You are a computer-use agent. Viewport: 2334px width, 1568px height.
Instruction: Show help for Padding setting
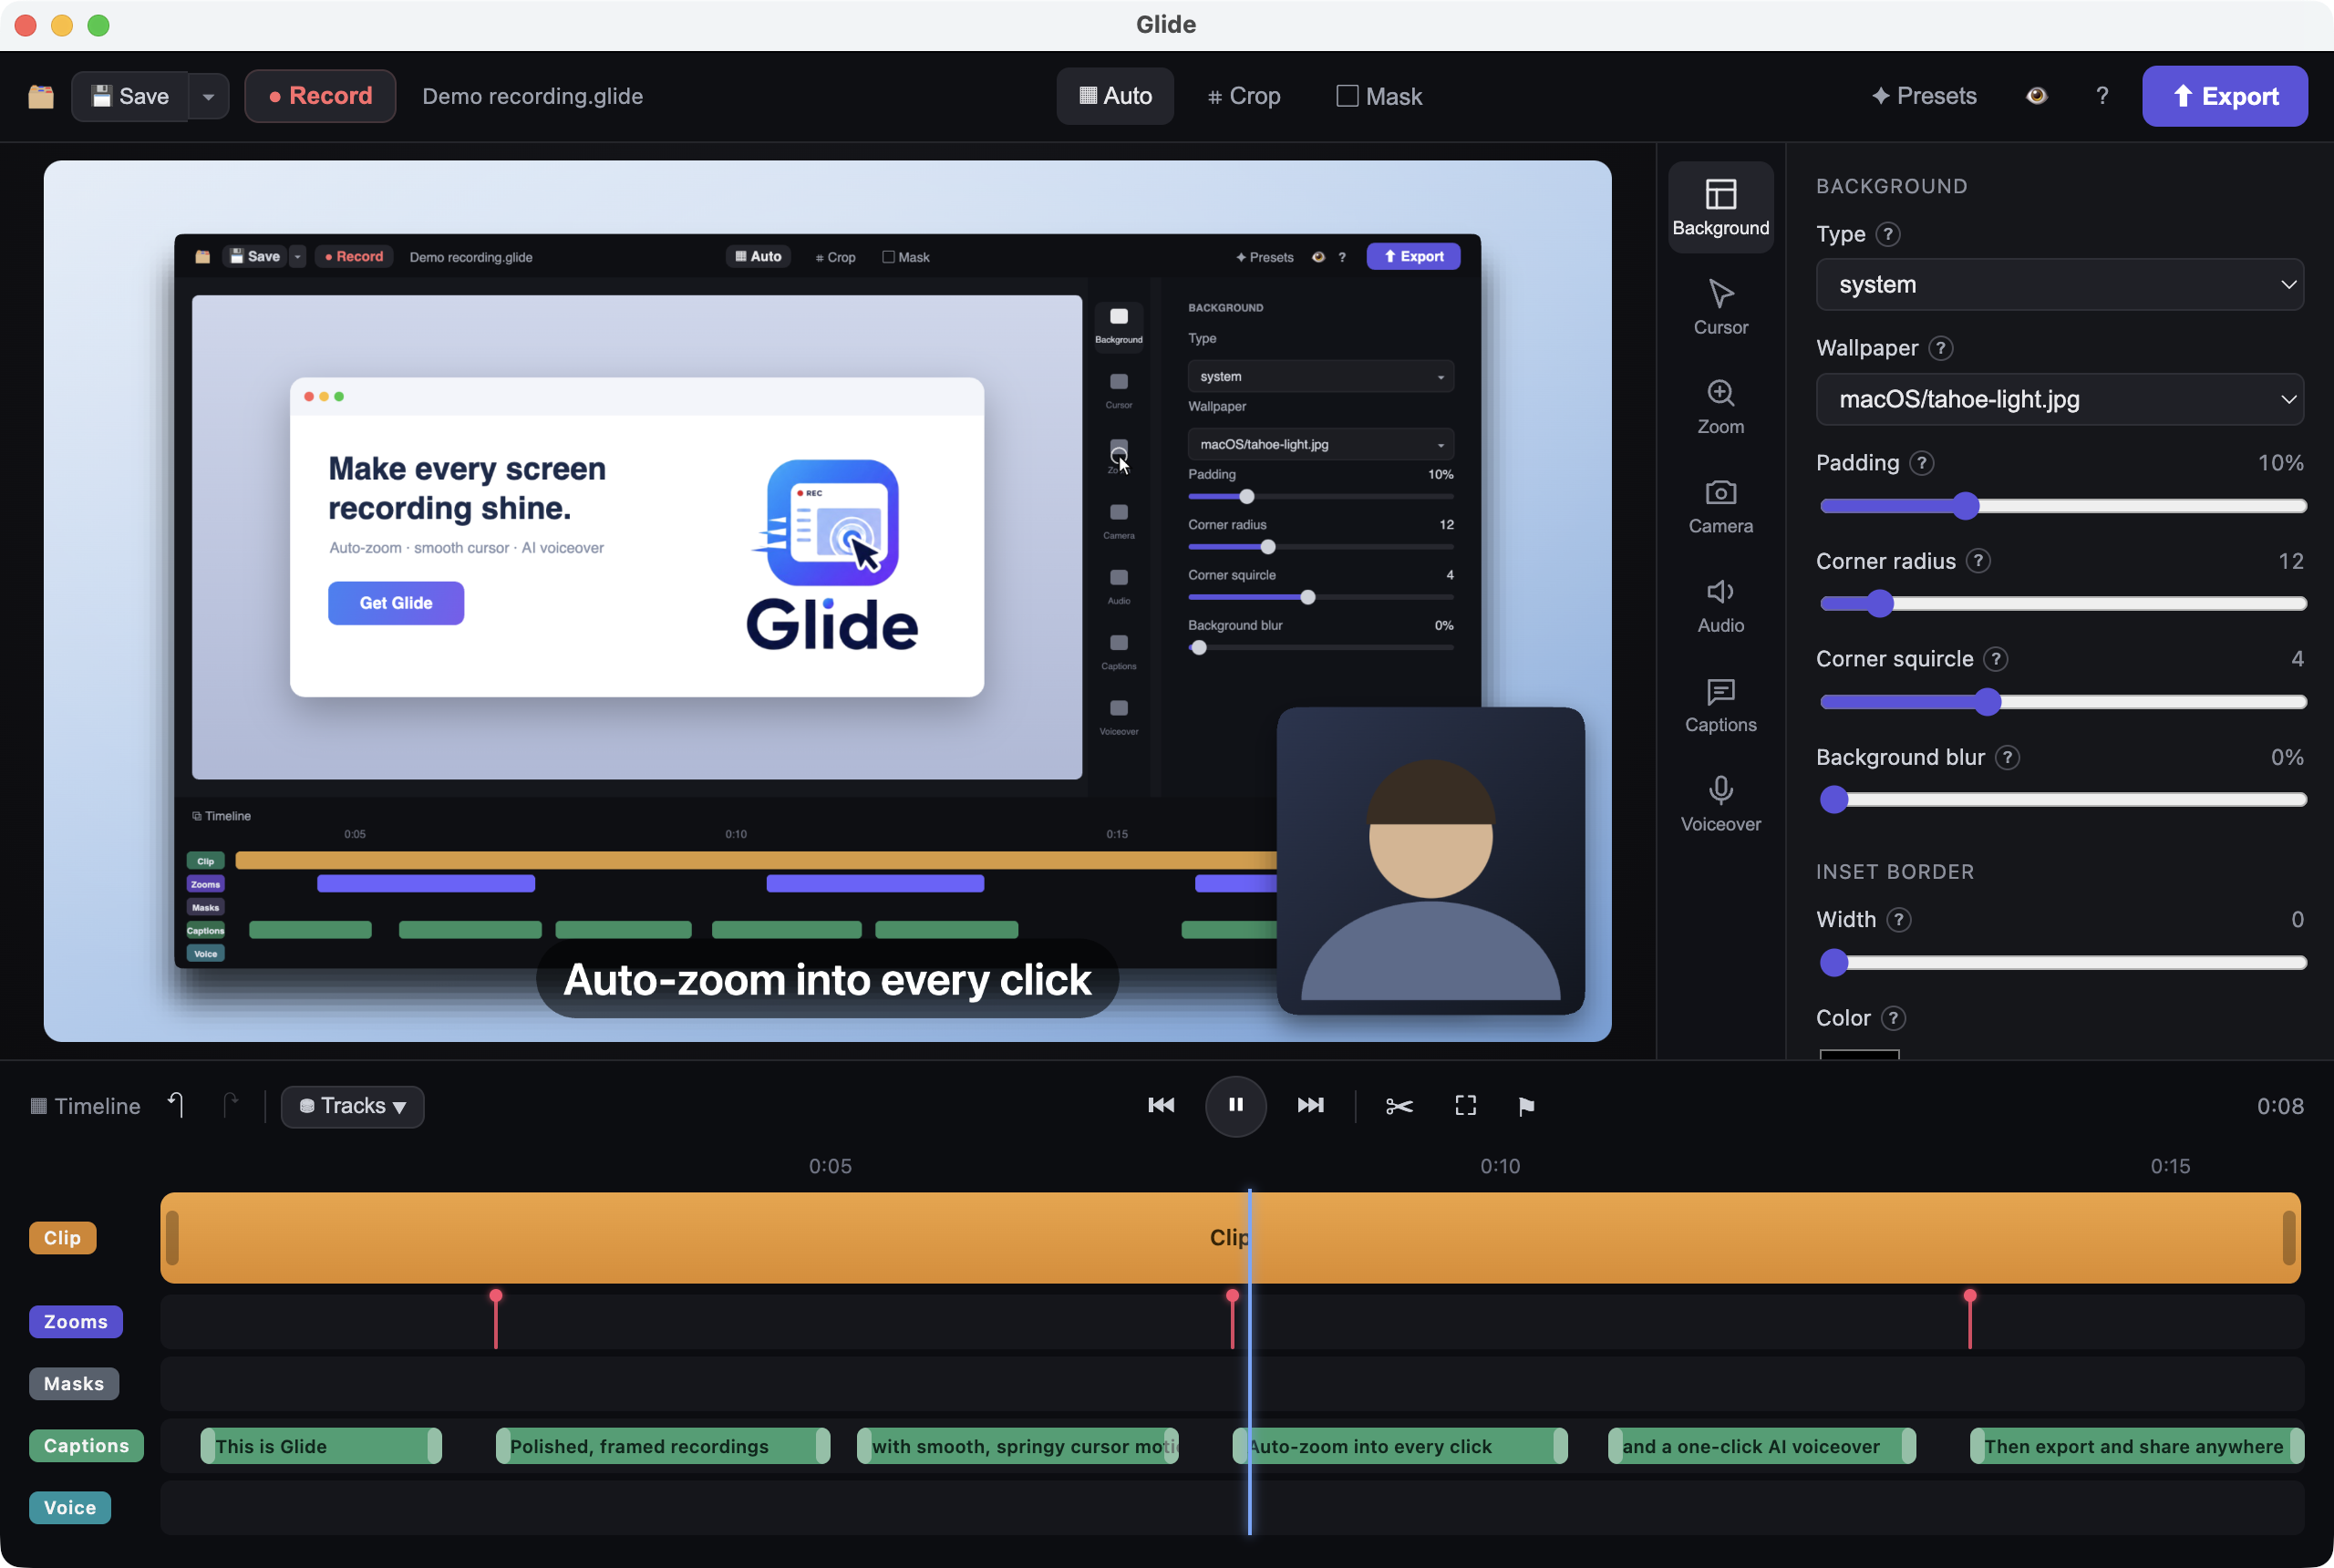click(x=1921, y=463)
